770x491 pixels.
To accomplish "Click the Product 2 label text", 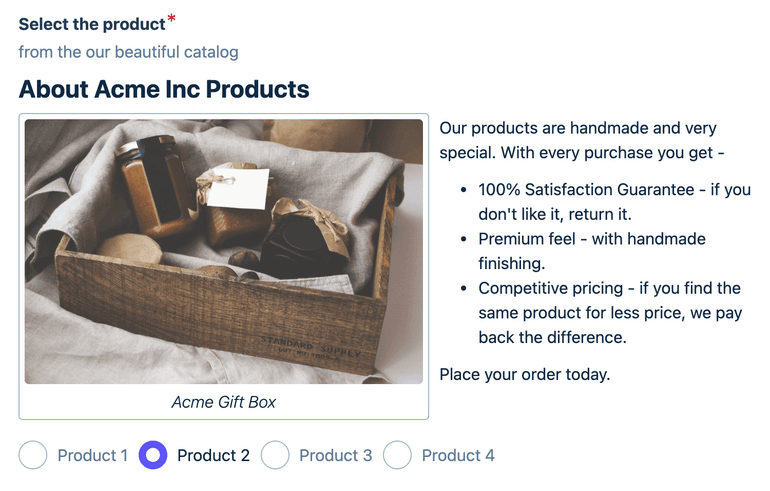I will click(213, 455).
